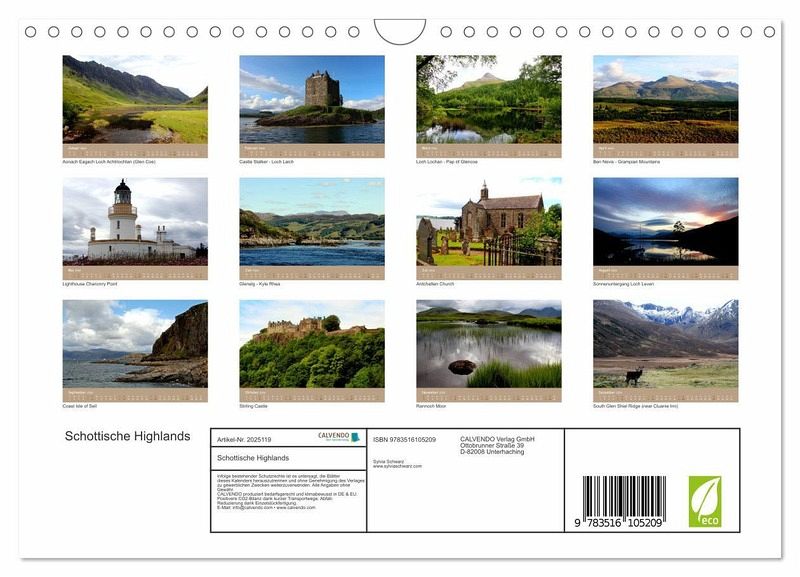Open the Aonach Eagach valley photo
Image resolution: width=800 pixels, height=577 pixels.
coord(135,99)
